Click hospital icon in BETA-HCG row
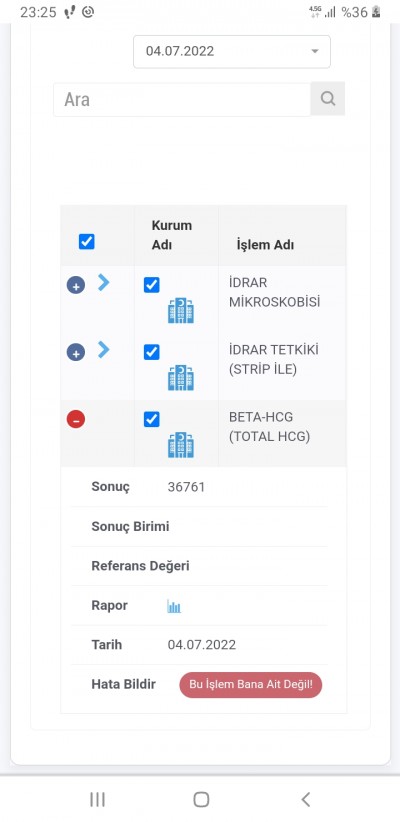Image resolution: width=400 pixels, height=822 pixels. (181, 445)
